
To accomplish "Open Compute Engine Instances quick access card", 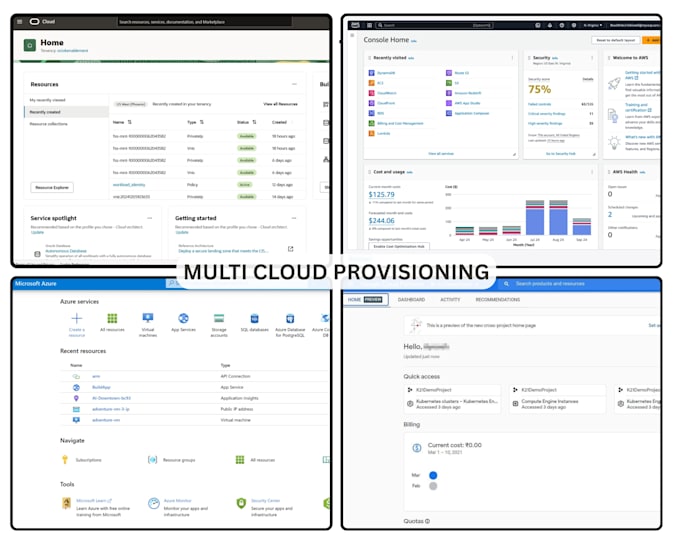I will pos(558,398).
